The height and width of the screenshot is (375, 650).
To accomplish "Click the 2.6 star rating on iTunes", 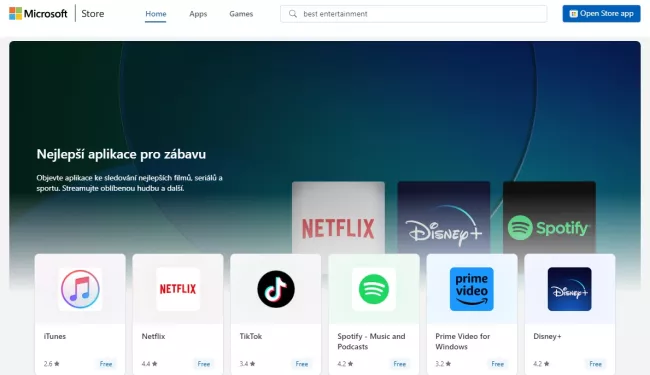I will 51,364.
